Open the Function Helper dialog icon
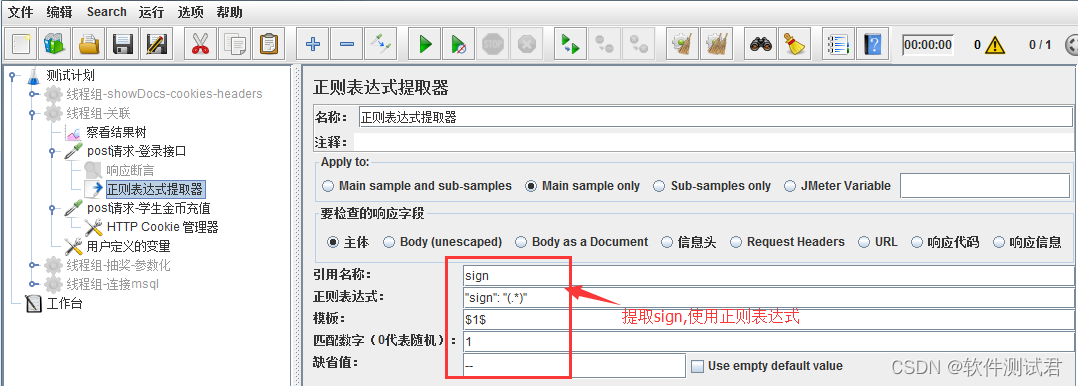Image resolution: width=1078 pixels, height=386 pixels. (x=839, y=45)
